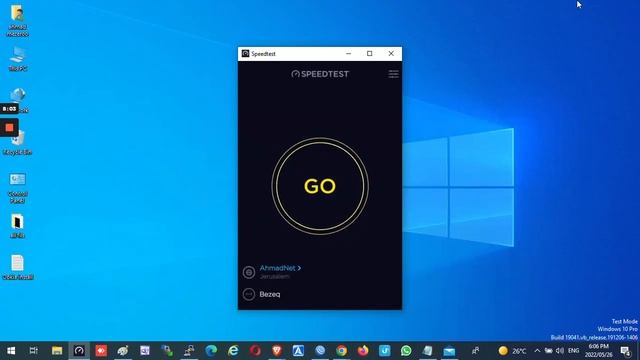Open the Speedtest hamburger menu
The width and height of the screenshot is (640, 360).
coord(393,74)
